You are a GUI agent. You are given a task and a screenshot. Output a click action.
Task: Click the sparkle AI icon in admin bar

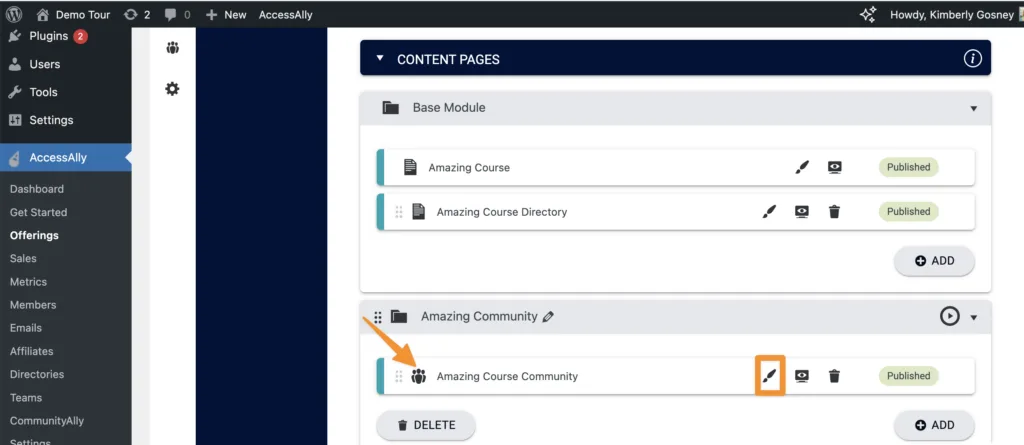pyautogui.click(x=868, y=14)
